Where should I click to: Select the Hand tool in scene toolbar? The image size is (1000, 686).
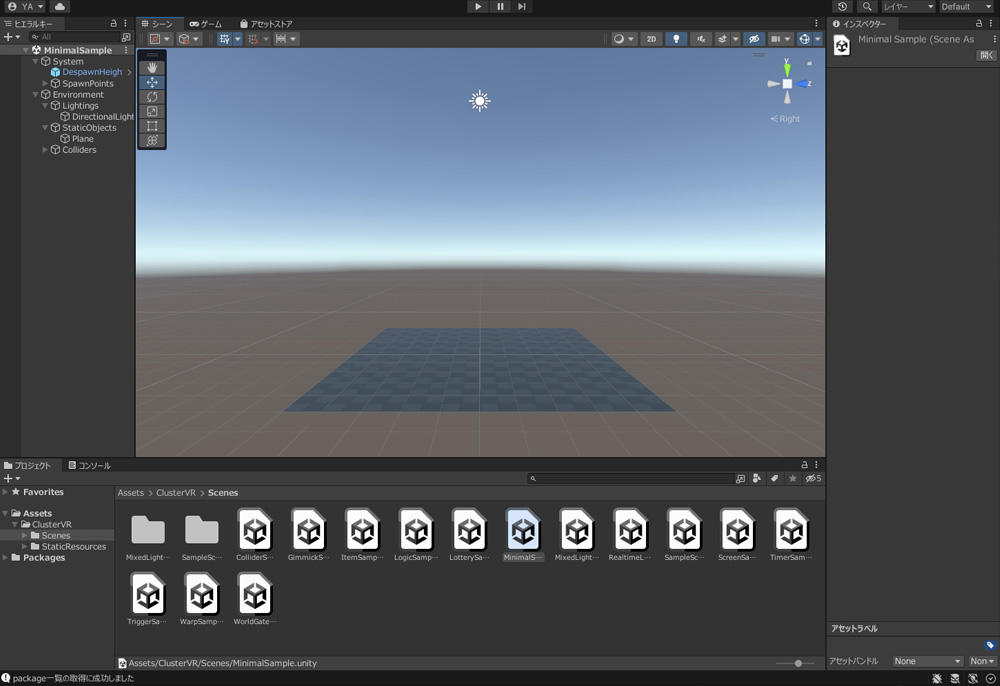click(x=152, y=68)
